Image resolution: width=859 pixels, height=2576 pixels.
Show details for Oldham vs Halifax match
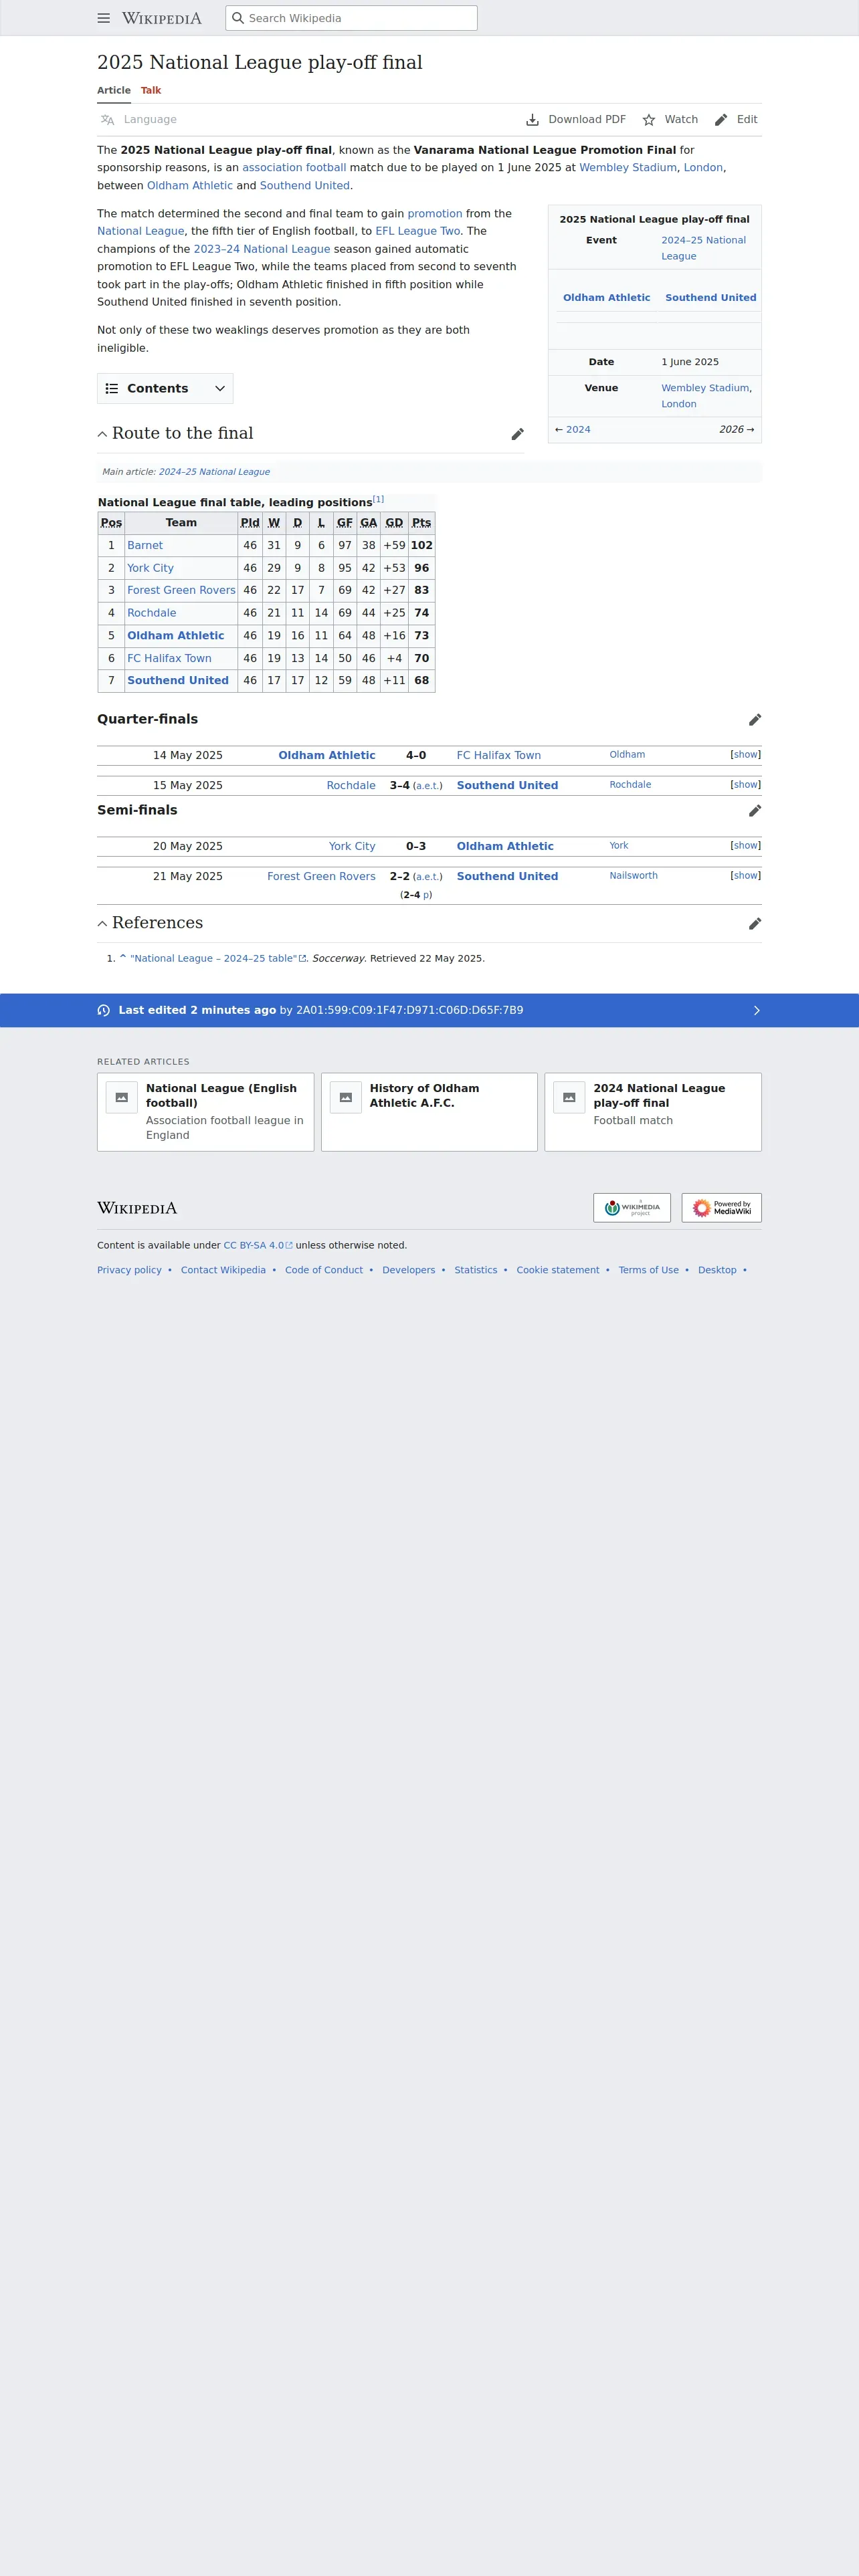click(x=745, y=755)
